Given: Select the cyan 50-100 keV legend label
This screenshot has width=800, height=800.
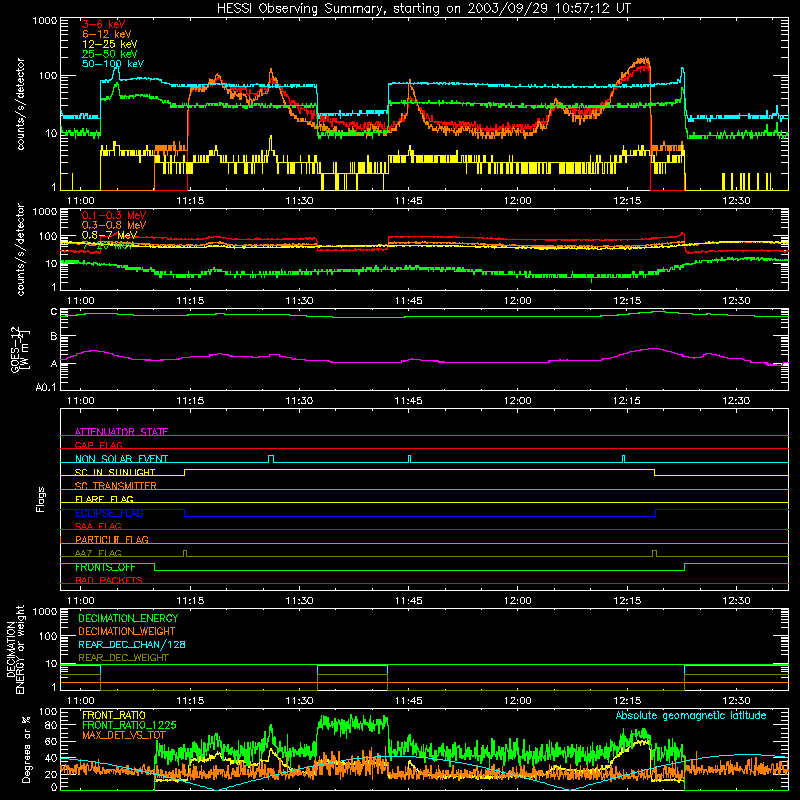Looking at the screenshot, I should click(x=113, y=64).
